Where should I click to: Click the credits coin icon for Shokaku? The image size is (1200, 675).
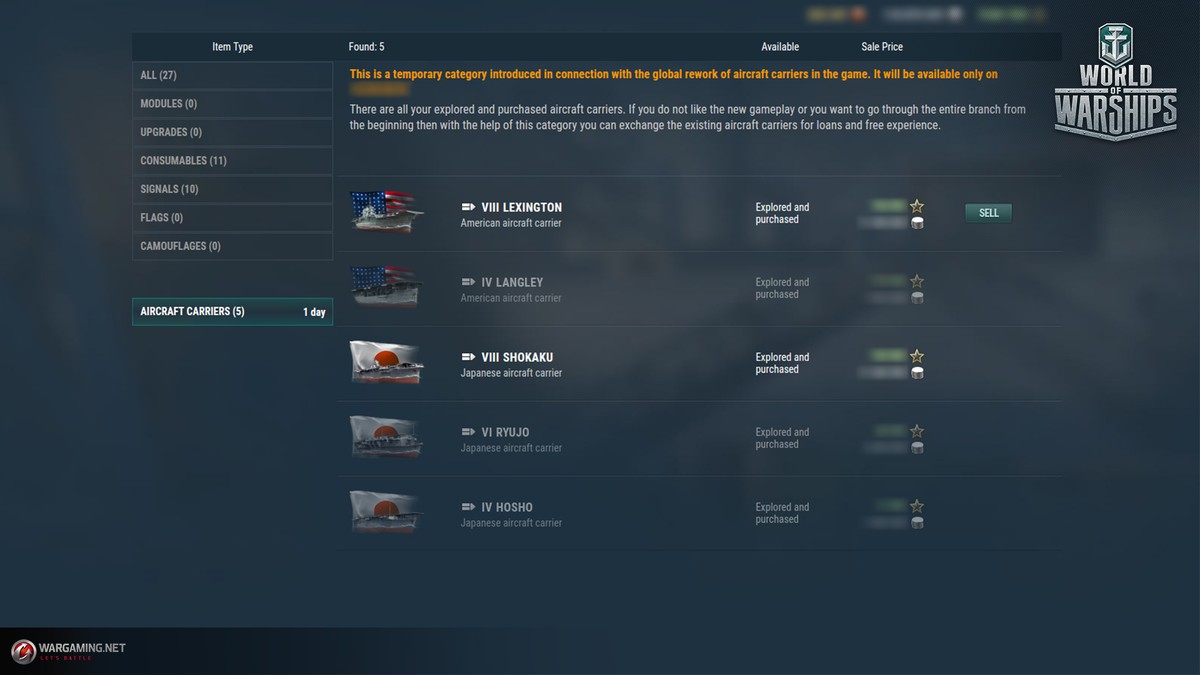[917, 373]
